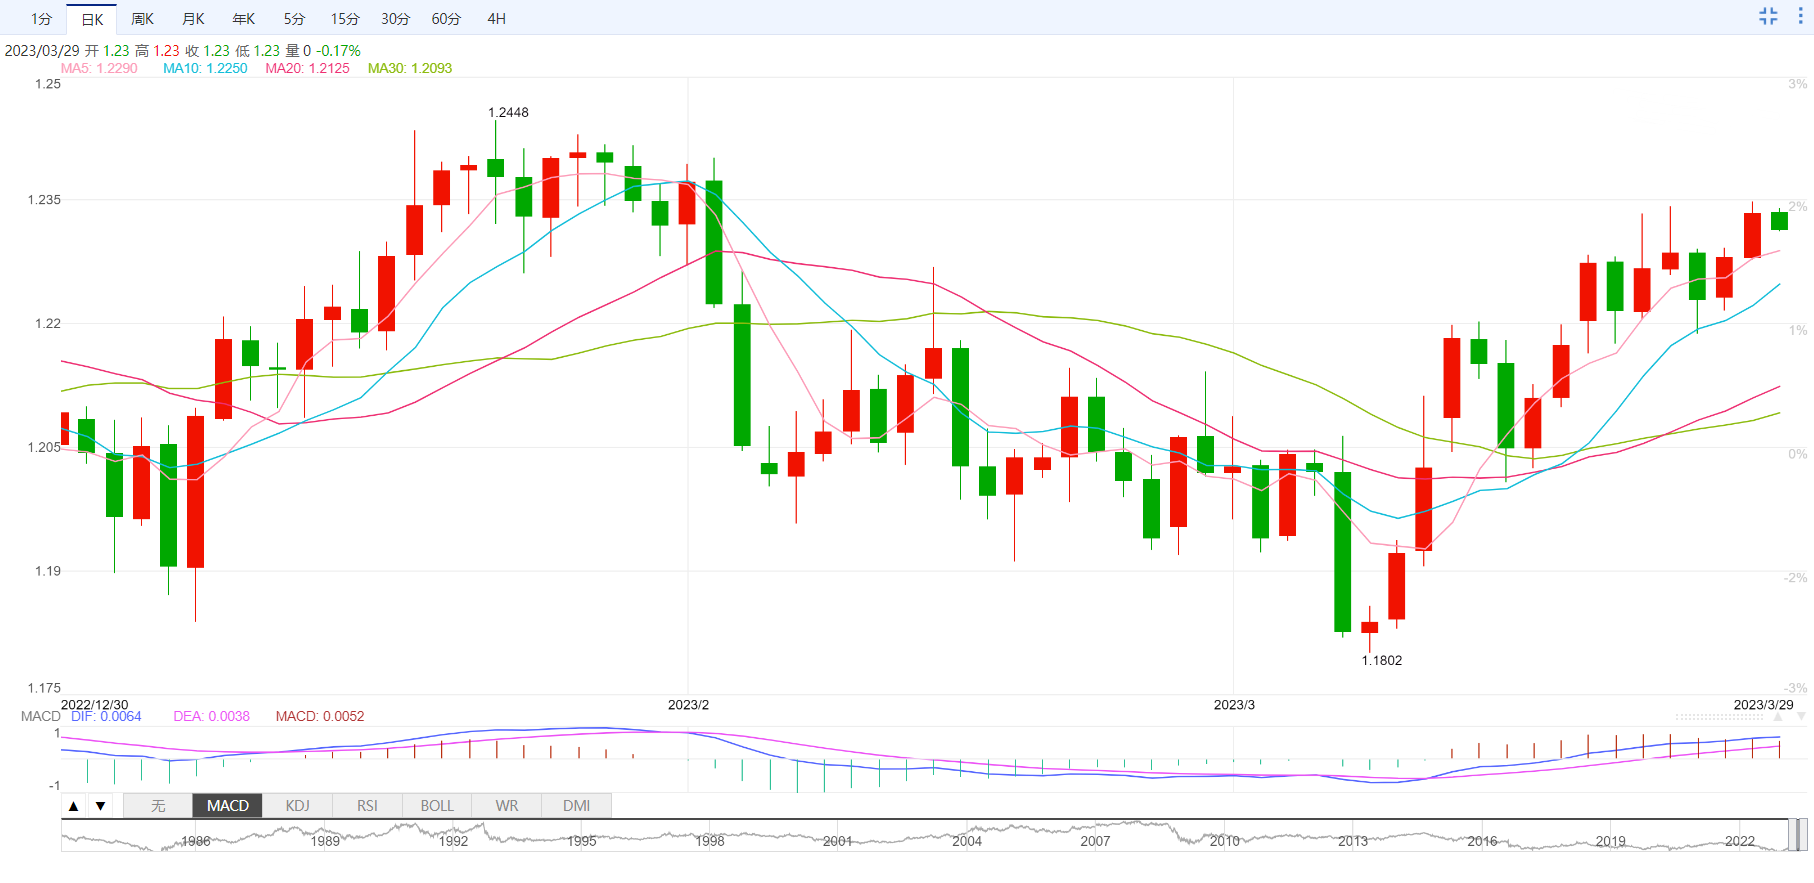Select the 60分 interval
Viewport: 1814px width, 883px height.
[x=446, y=19]
